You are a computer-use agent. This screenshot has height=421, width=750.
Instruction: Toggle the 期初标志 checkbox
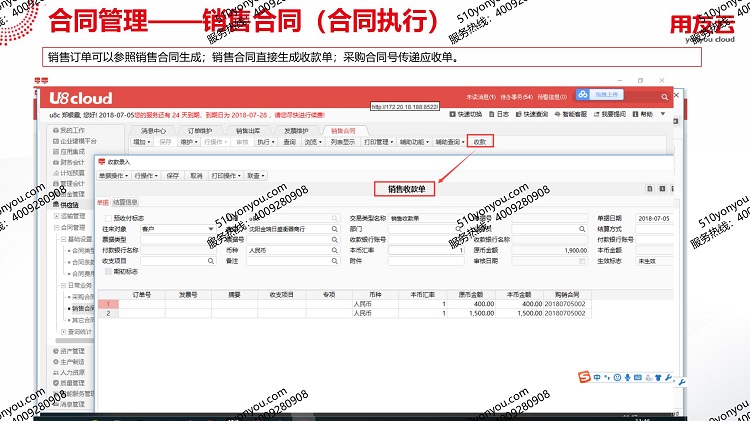click(110, 271)
